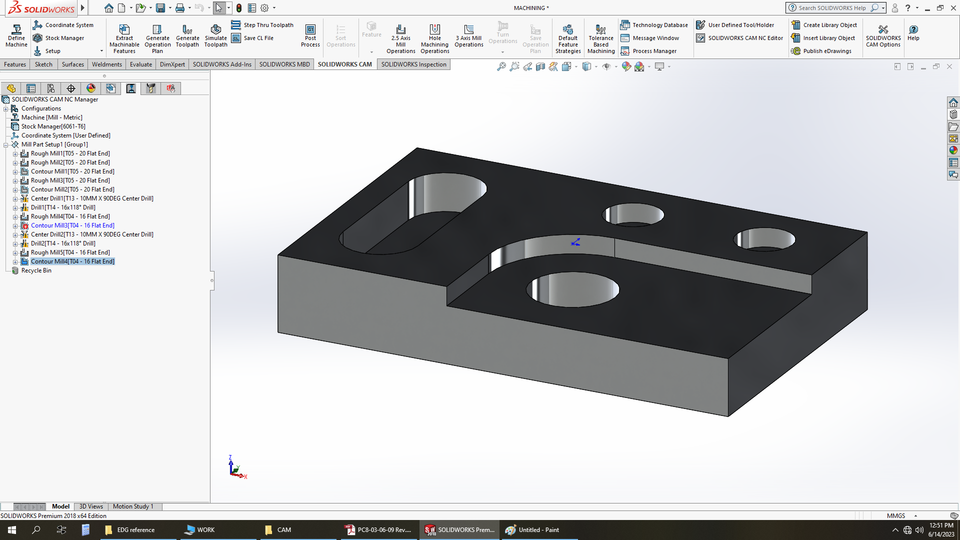Click Publish eDrawings
Screen dimensions: 960x540
click(x=821, y=51)
